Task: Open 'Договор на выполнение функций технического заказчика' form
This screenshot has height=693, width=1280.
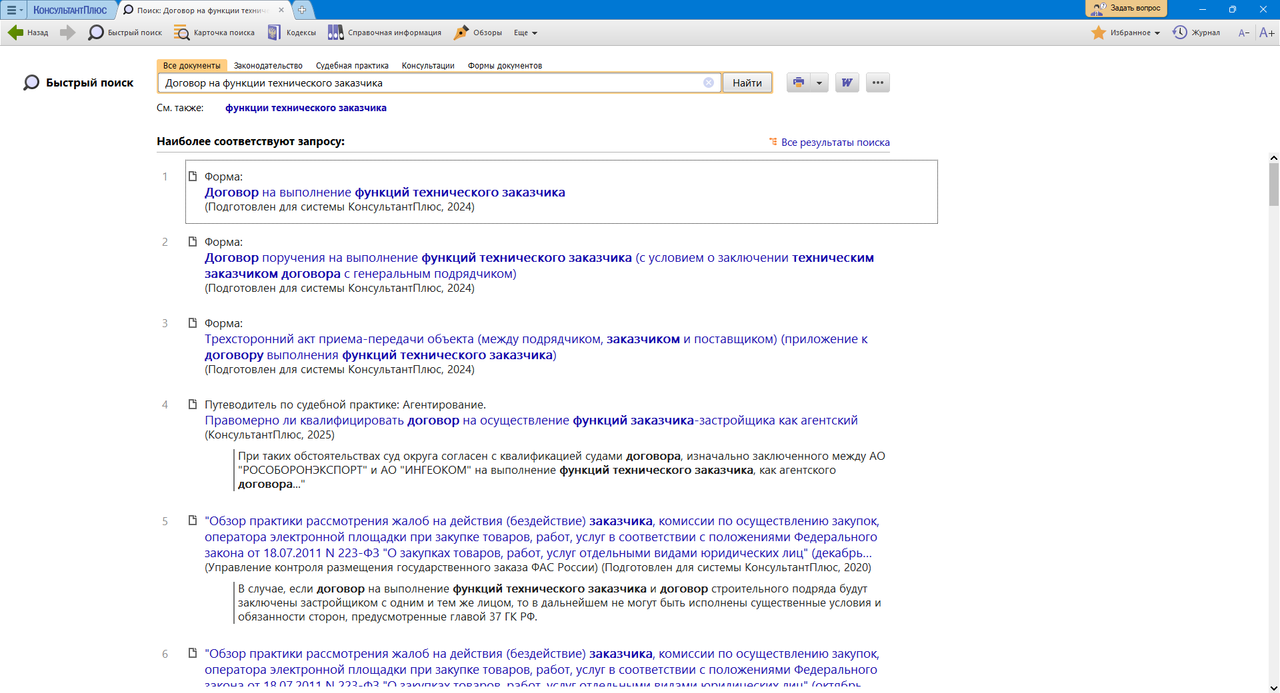Action: (385, 192)
